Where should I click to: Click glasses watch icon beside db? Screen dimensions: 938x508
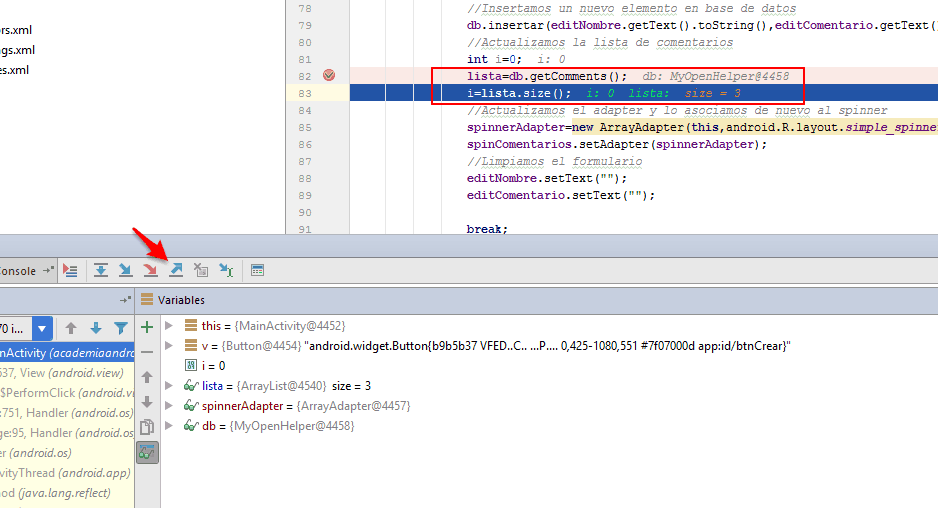191,426
